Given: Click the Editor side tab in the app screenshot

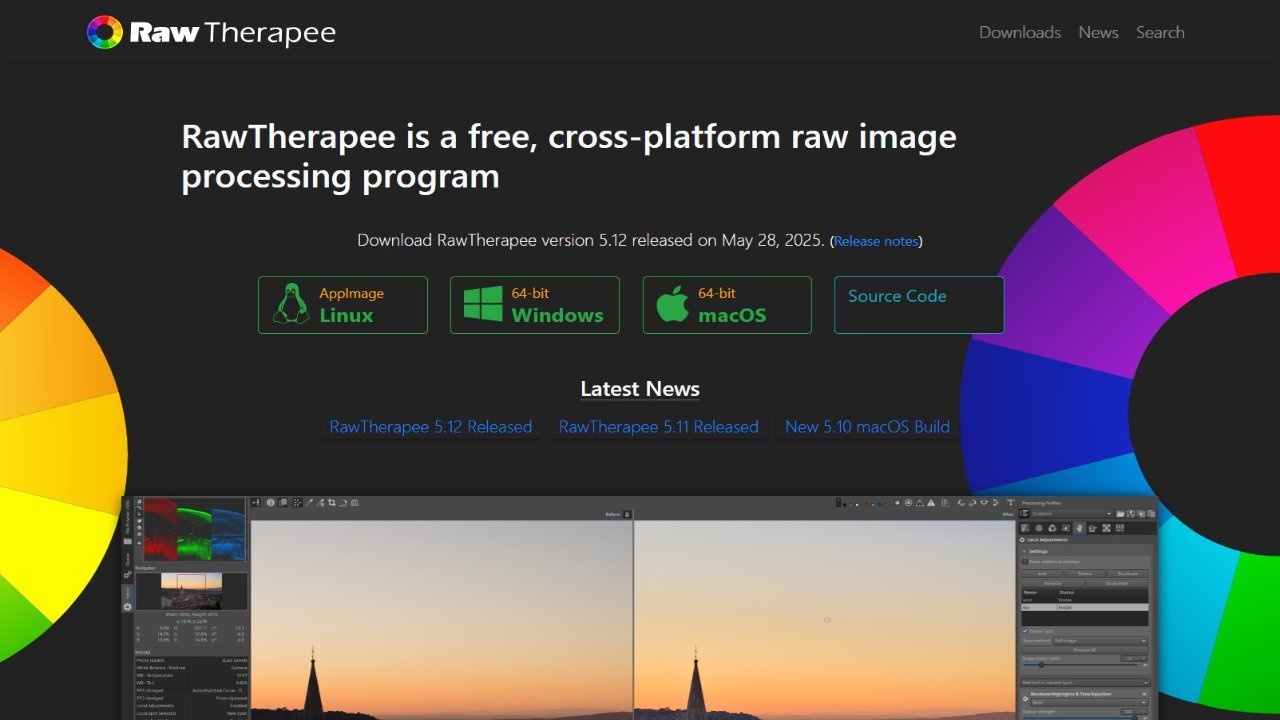Looking at the screenshot, I should [x=127, y=599].
